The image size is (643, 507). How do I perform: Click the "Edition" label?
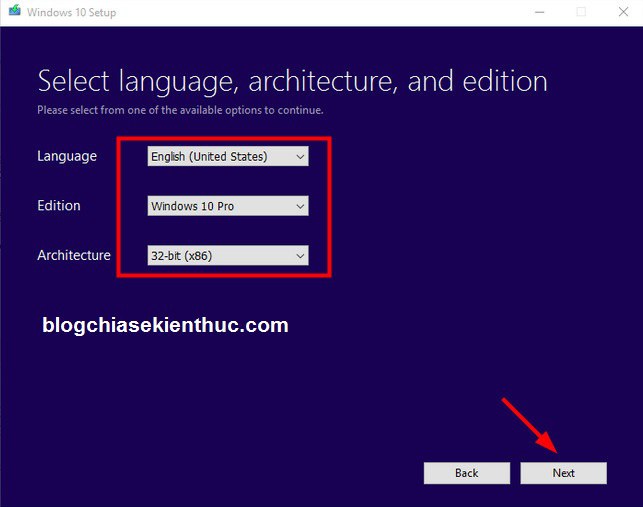(x=59, y=206)
